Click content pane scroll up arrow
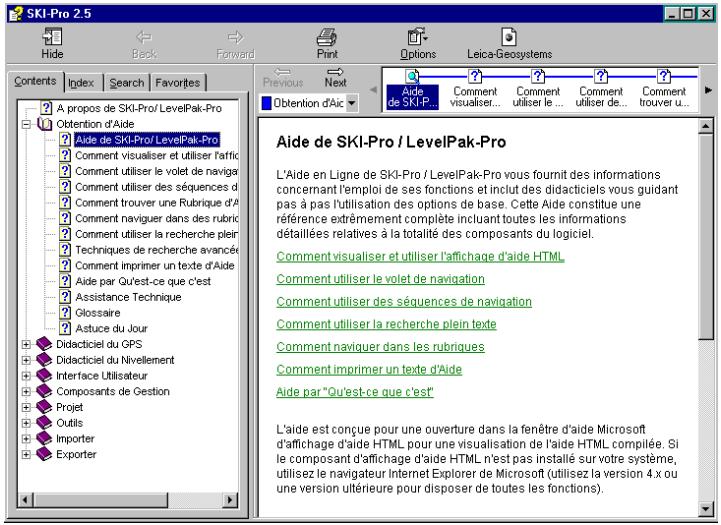Viewport: 721px width, 525px height. [x=705, y=126]
